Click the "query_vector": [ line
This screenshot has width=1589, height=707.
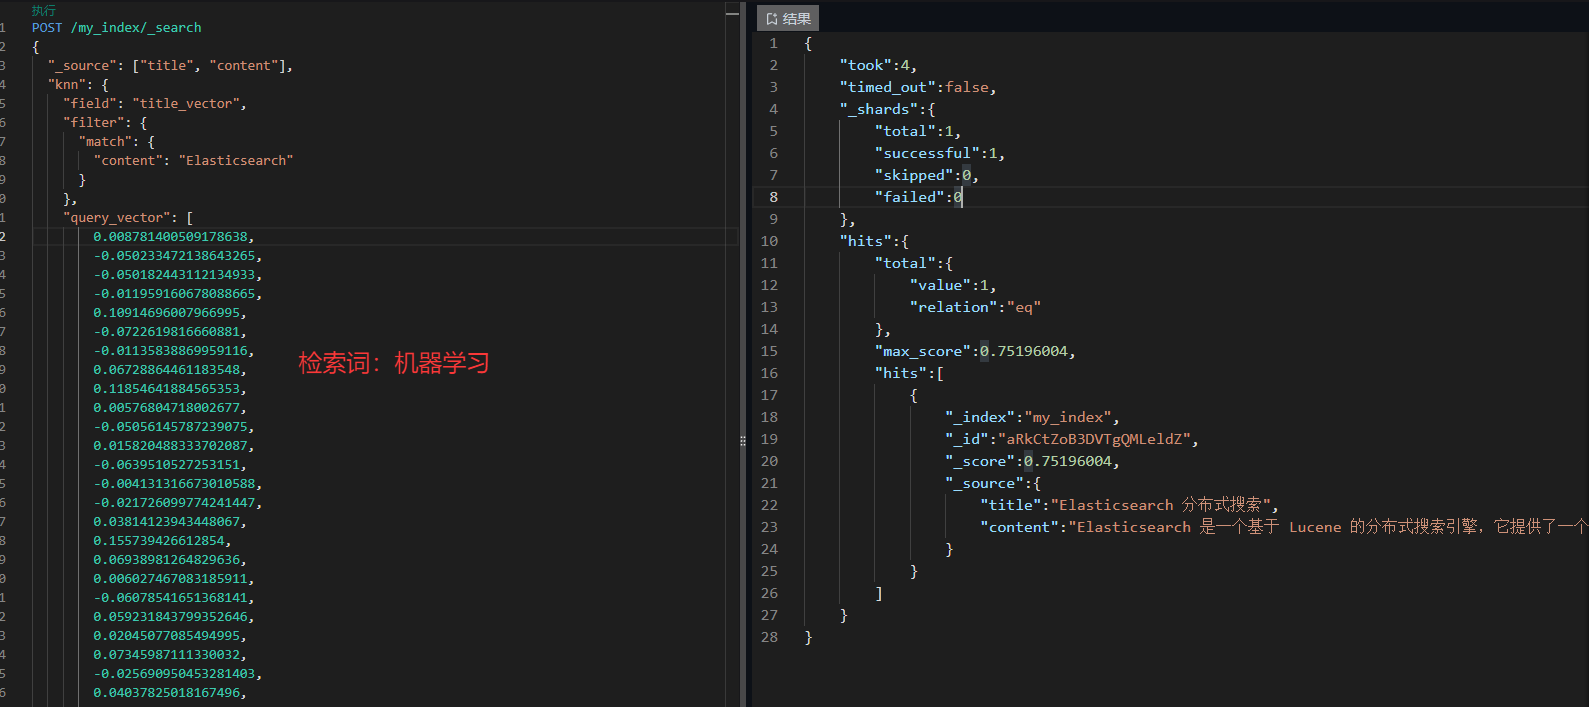[x=128, y=217]
